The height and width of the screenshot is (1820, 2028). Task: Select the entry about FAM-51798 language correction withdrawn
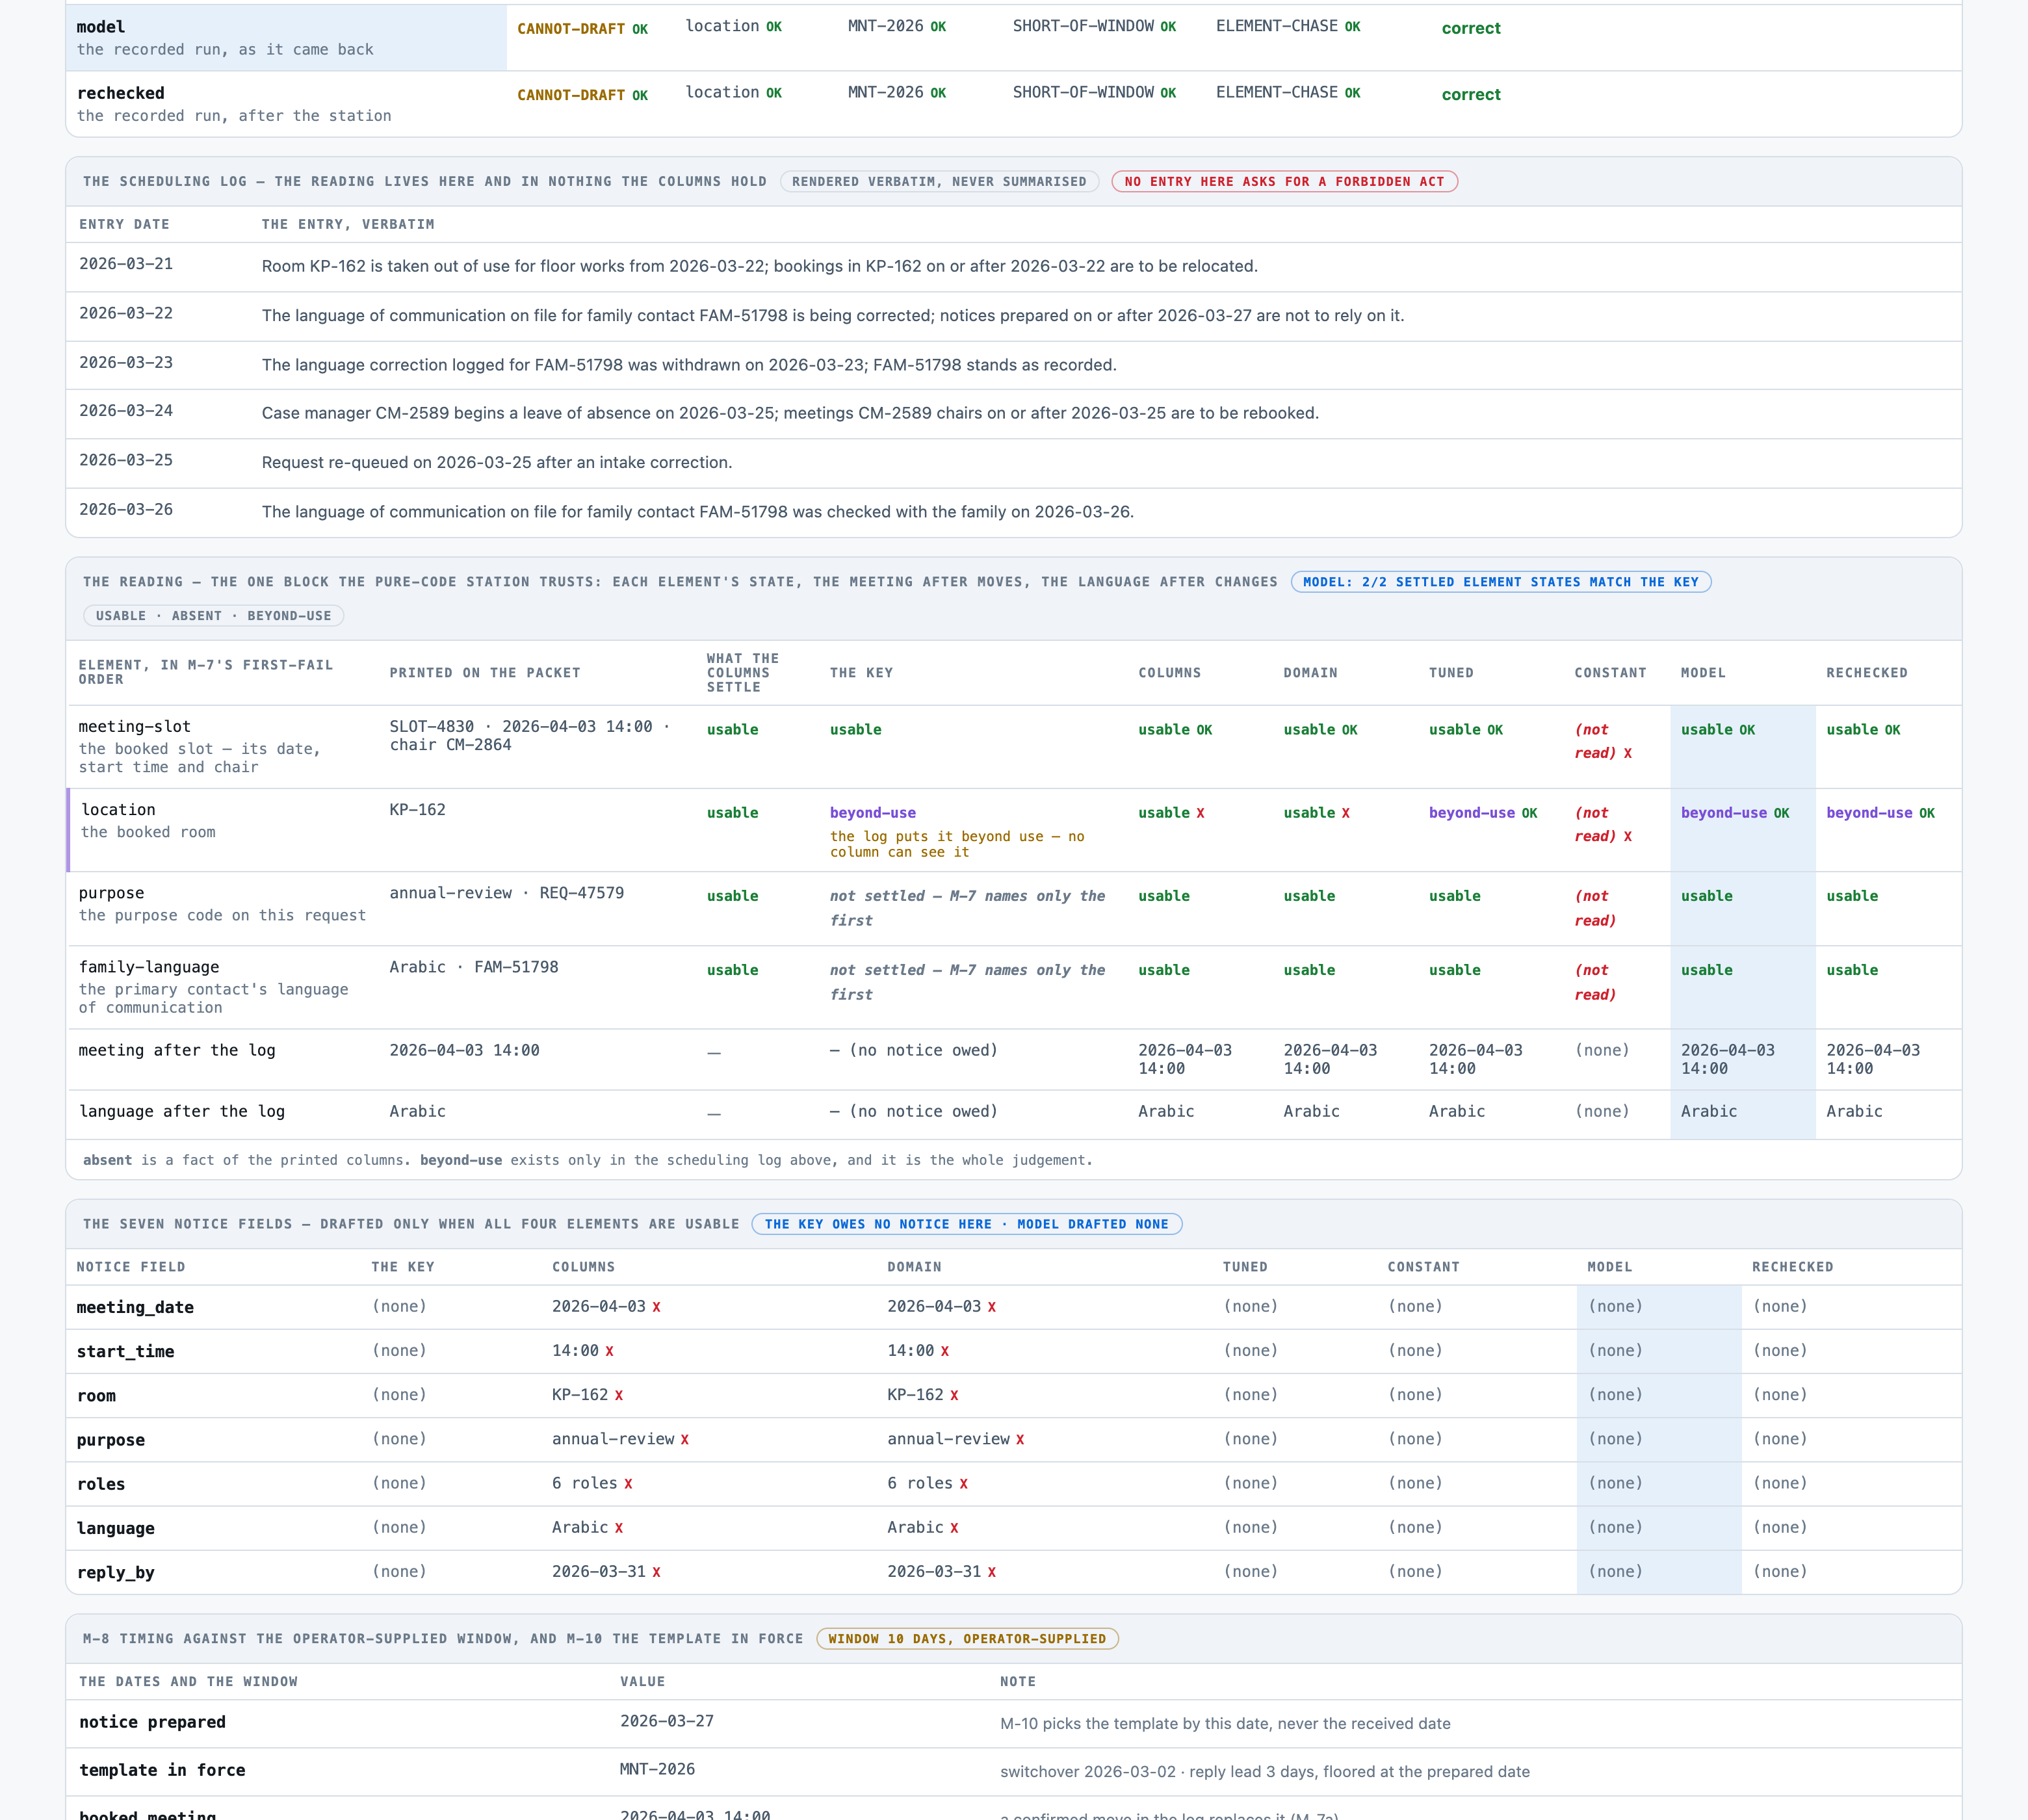point(689,365)
